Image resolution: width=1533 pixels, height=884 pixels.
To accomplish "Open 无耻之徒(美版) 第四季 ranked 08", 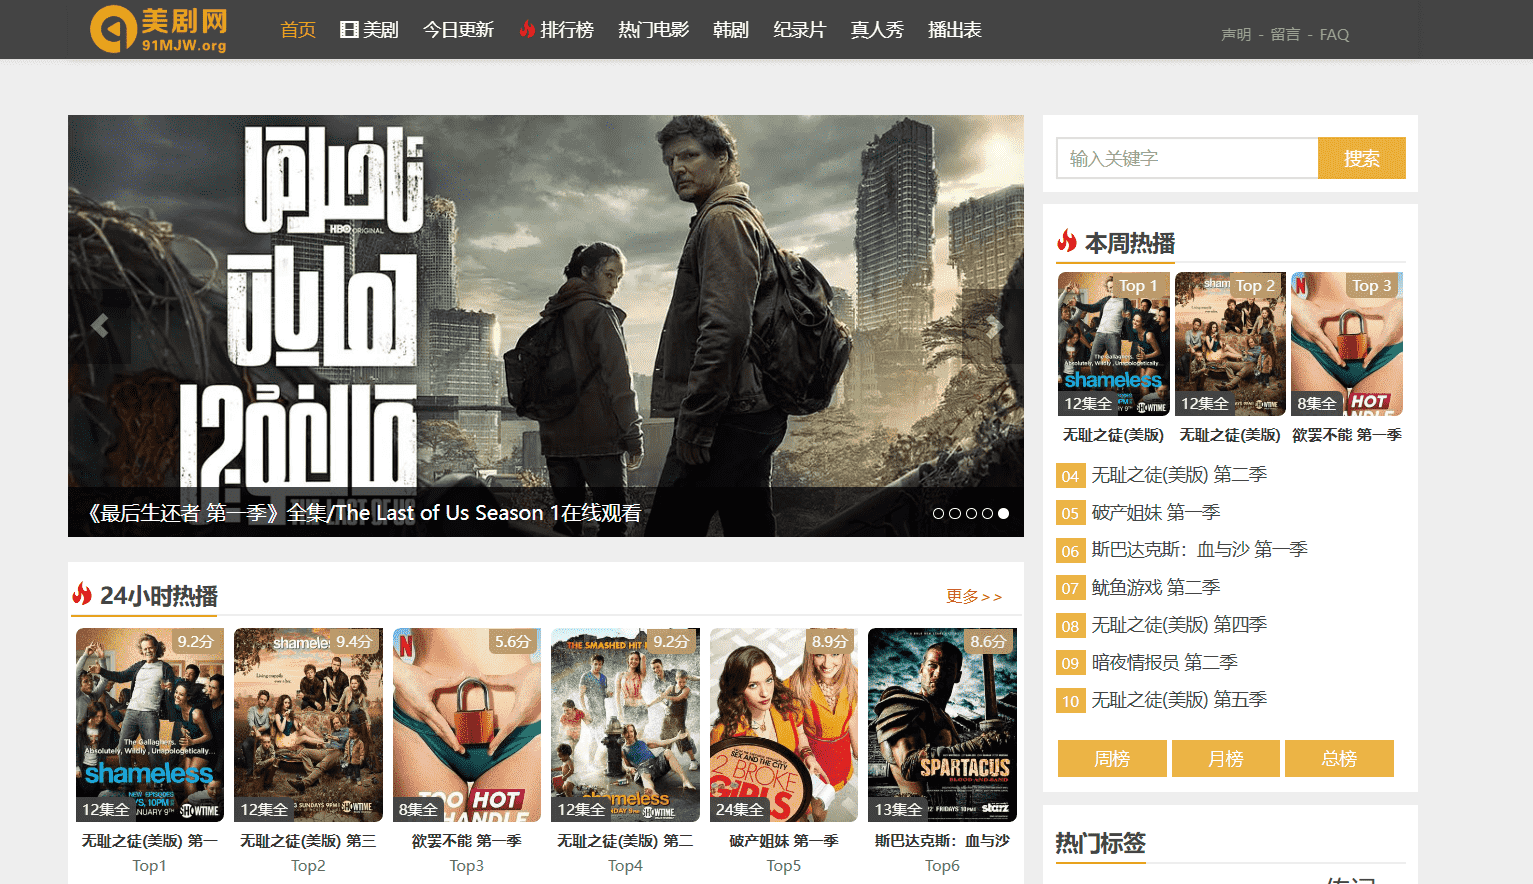I will 1179,625.
